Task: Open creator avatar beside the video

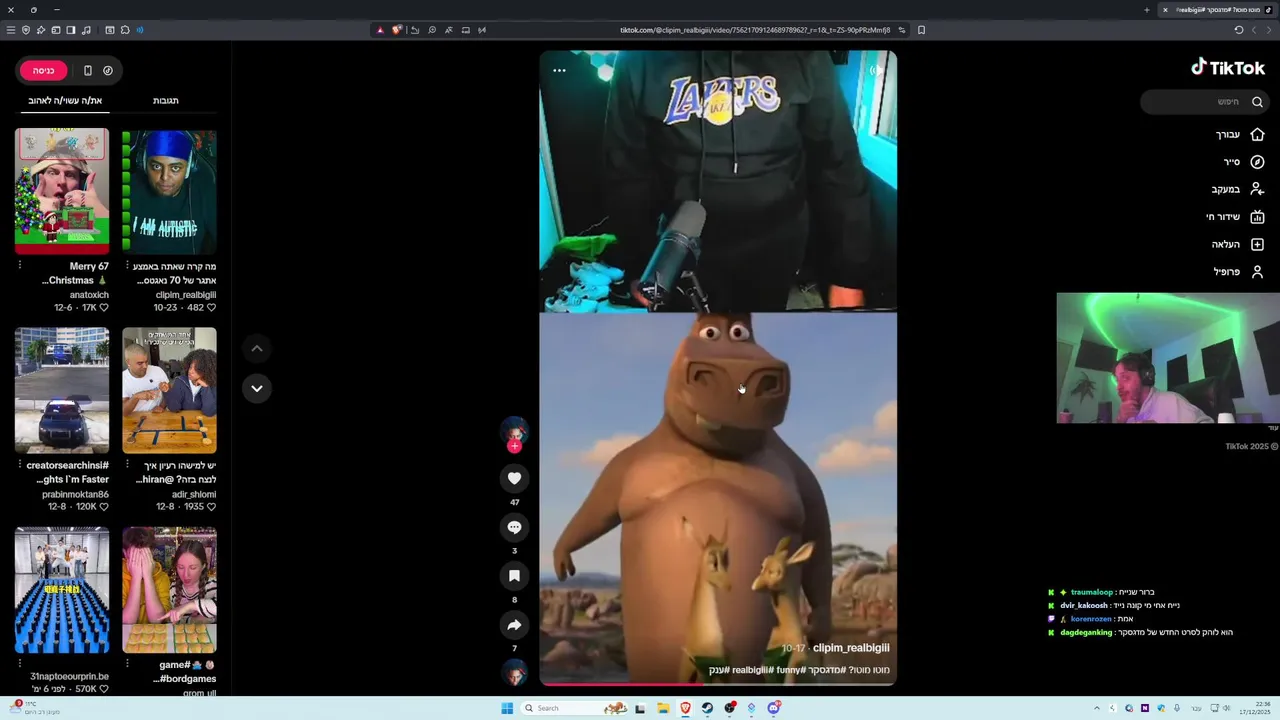Action: point(514,432)
